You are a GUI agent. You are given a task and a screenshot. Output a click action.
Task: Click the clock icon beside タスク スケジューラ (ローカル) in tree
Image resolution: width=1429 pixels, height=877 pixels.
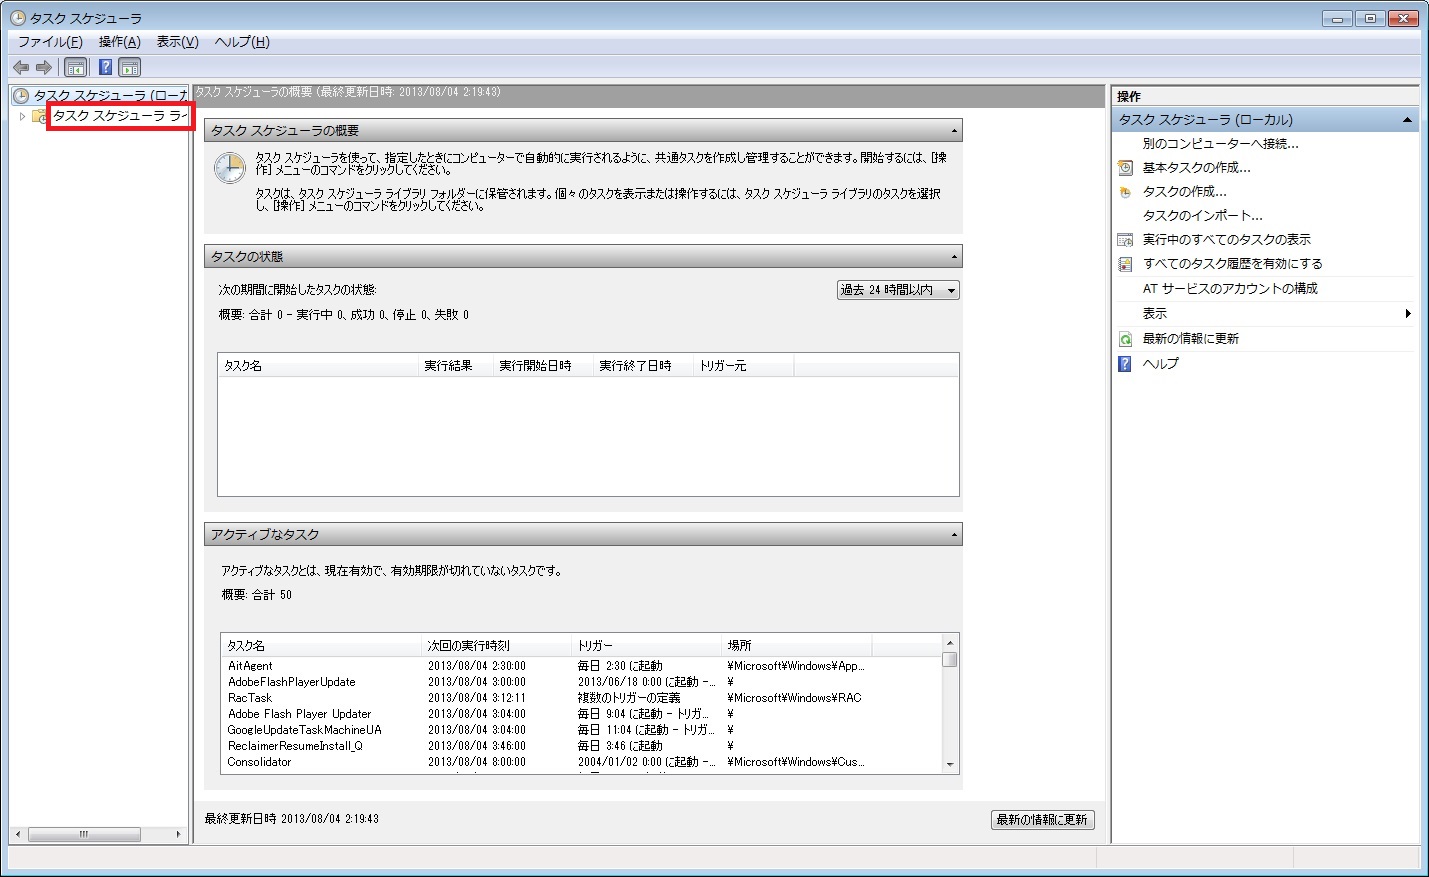[x=21, y=96]
